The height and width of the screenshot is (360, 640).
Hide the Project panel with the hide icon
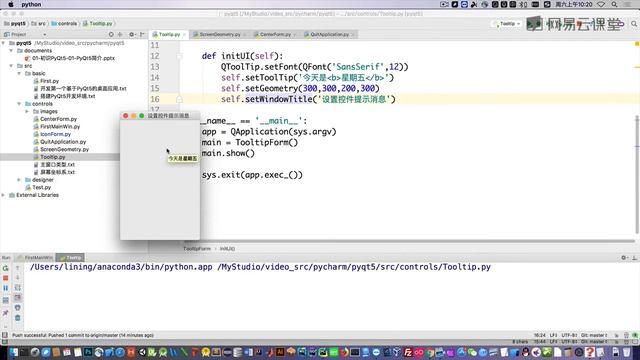click(142, 34)
